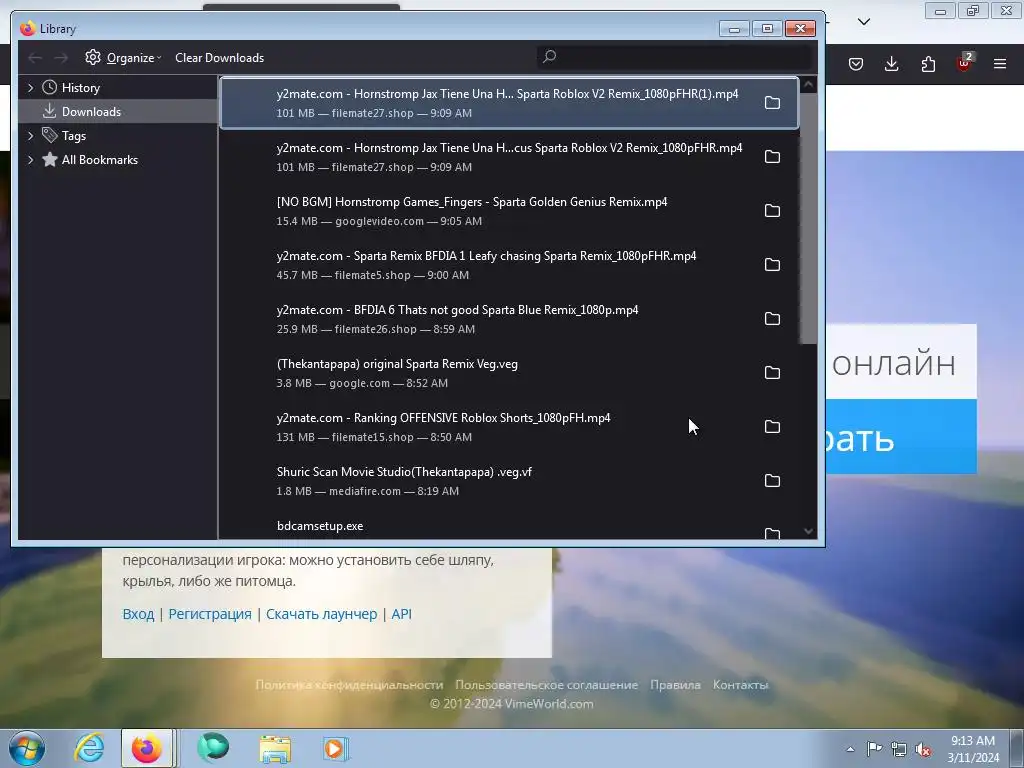Open the Firefox extensions puzzle icon
This screenshot has width=1024, height=768.
(x=928, y=64)
